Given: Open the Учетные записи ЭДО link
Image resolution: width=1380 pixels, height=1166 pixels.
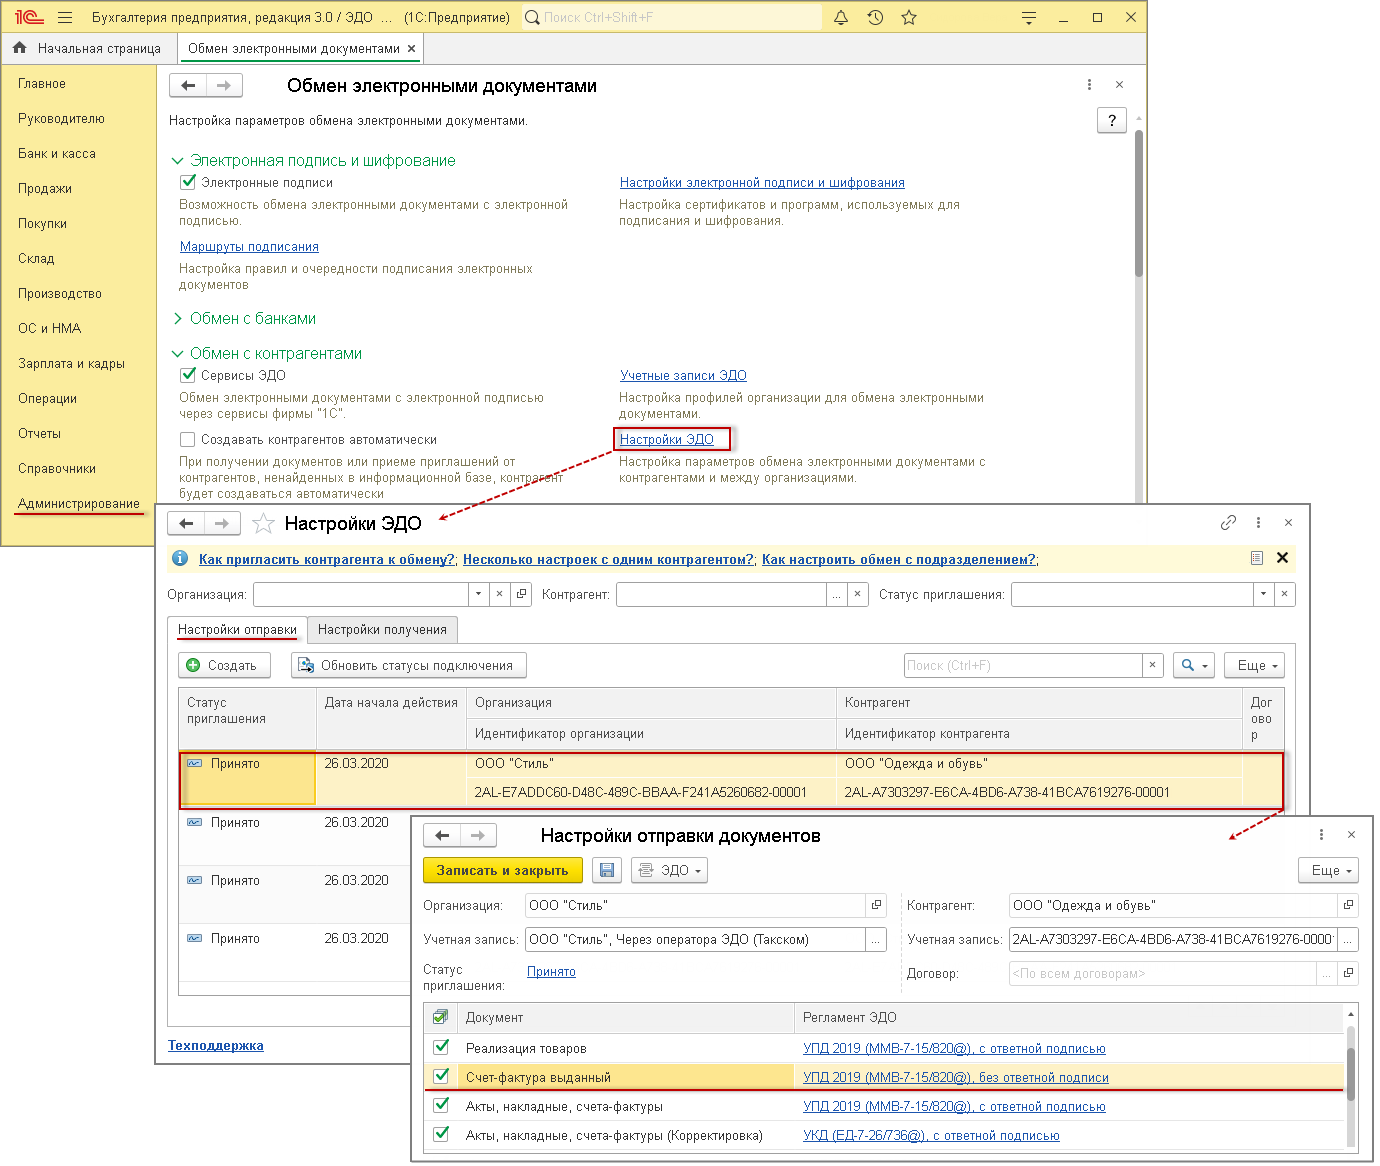Looking at the screenshot, I should tap(683, 375).
